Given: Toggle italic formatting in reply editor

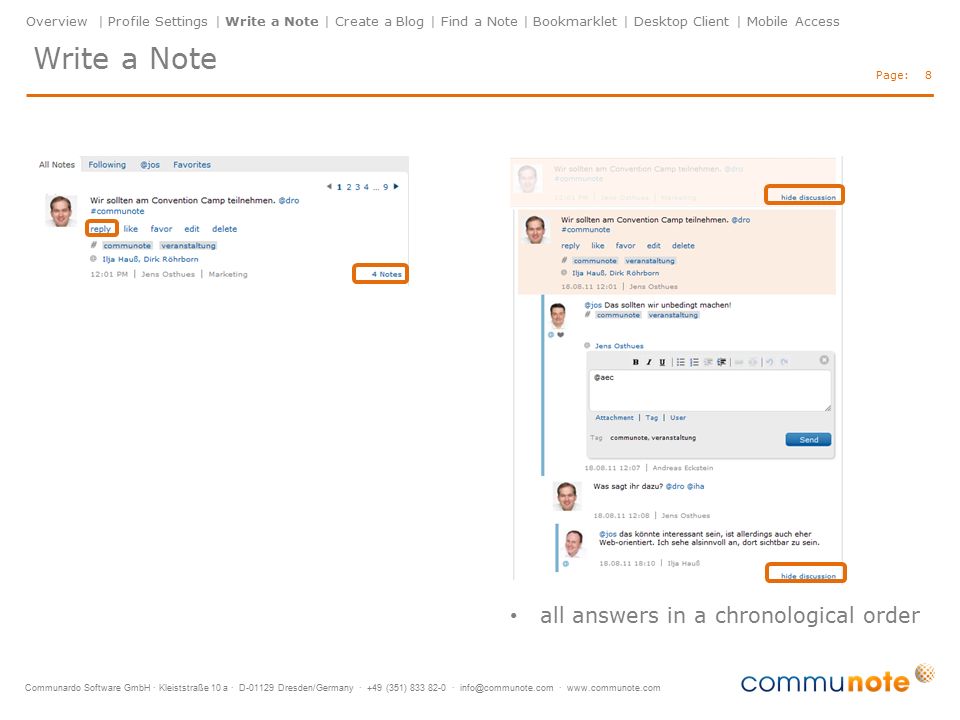Looking at the screenshot, I should pos(649,362).
